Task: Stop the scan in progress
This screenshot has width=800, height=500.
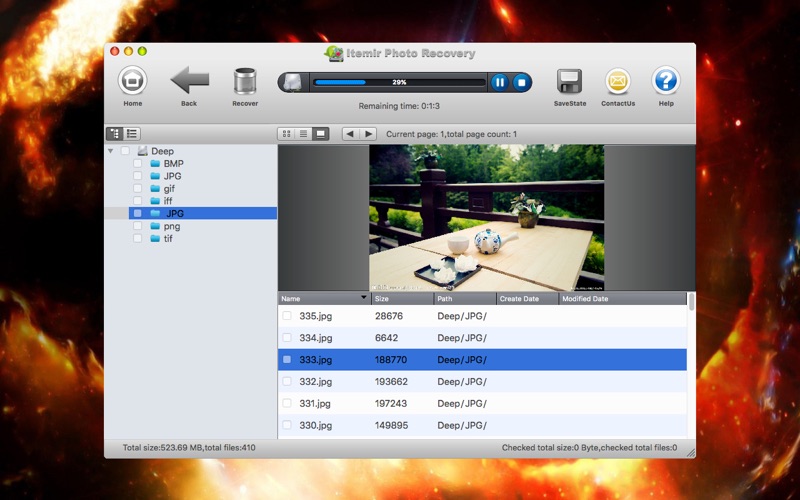Action: pyautogui.click(x=521, y=82)
